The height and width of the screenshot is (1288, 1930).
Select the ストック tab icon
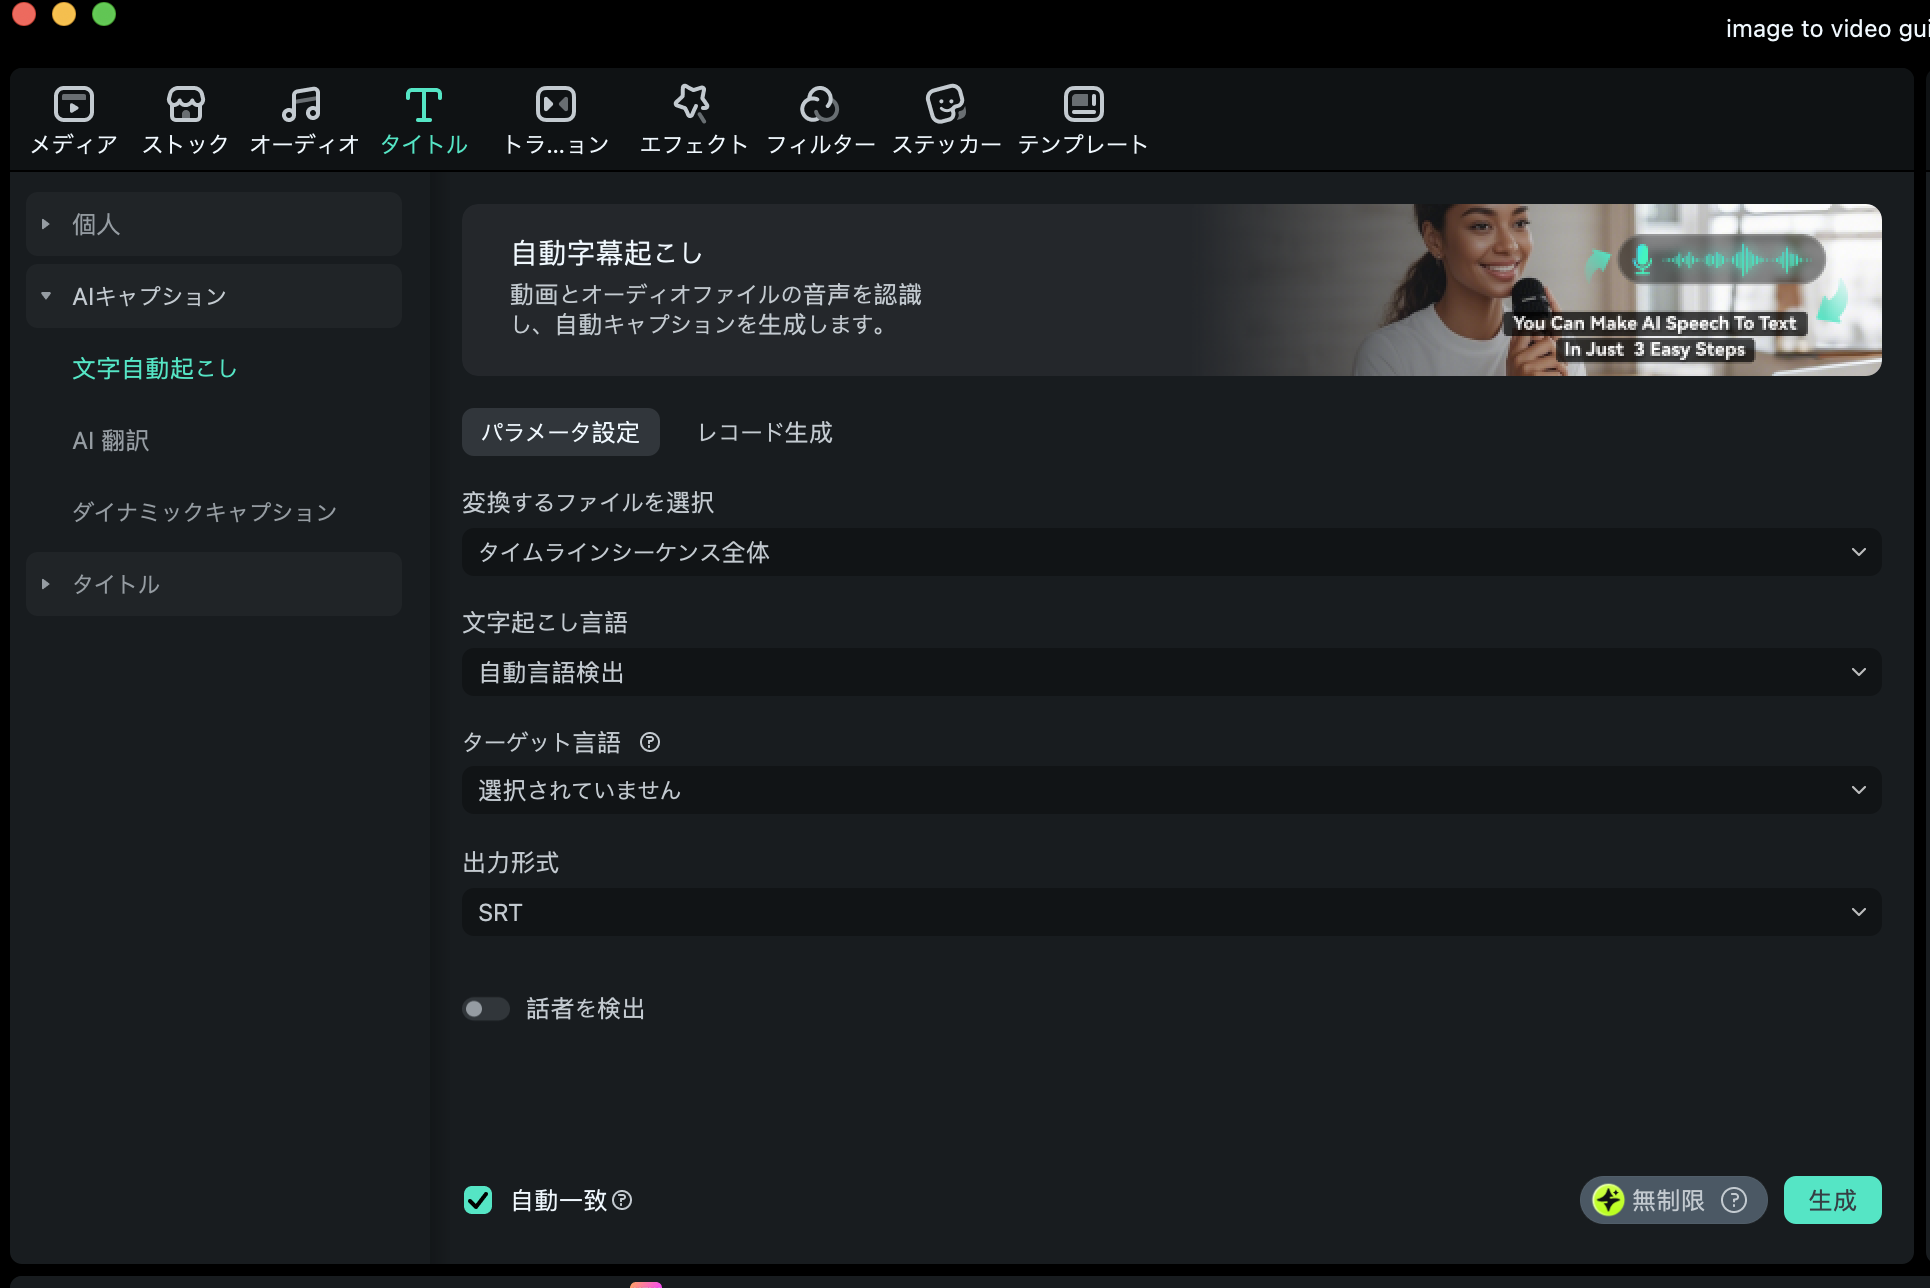pyautogui.click(x=186, y=118)
